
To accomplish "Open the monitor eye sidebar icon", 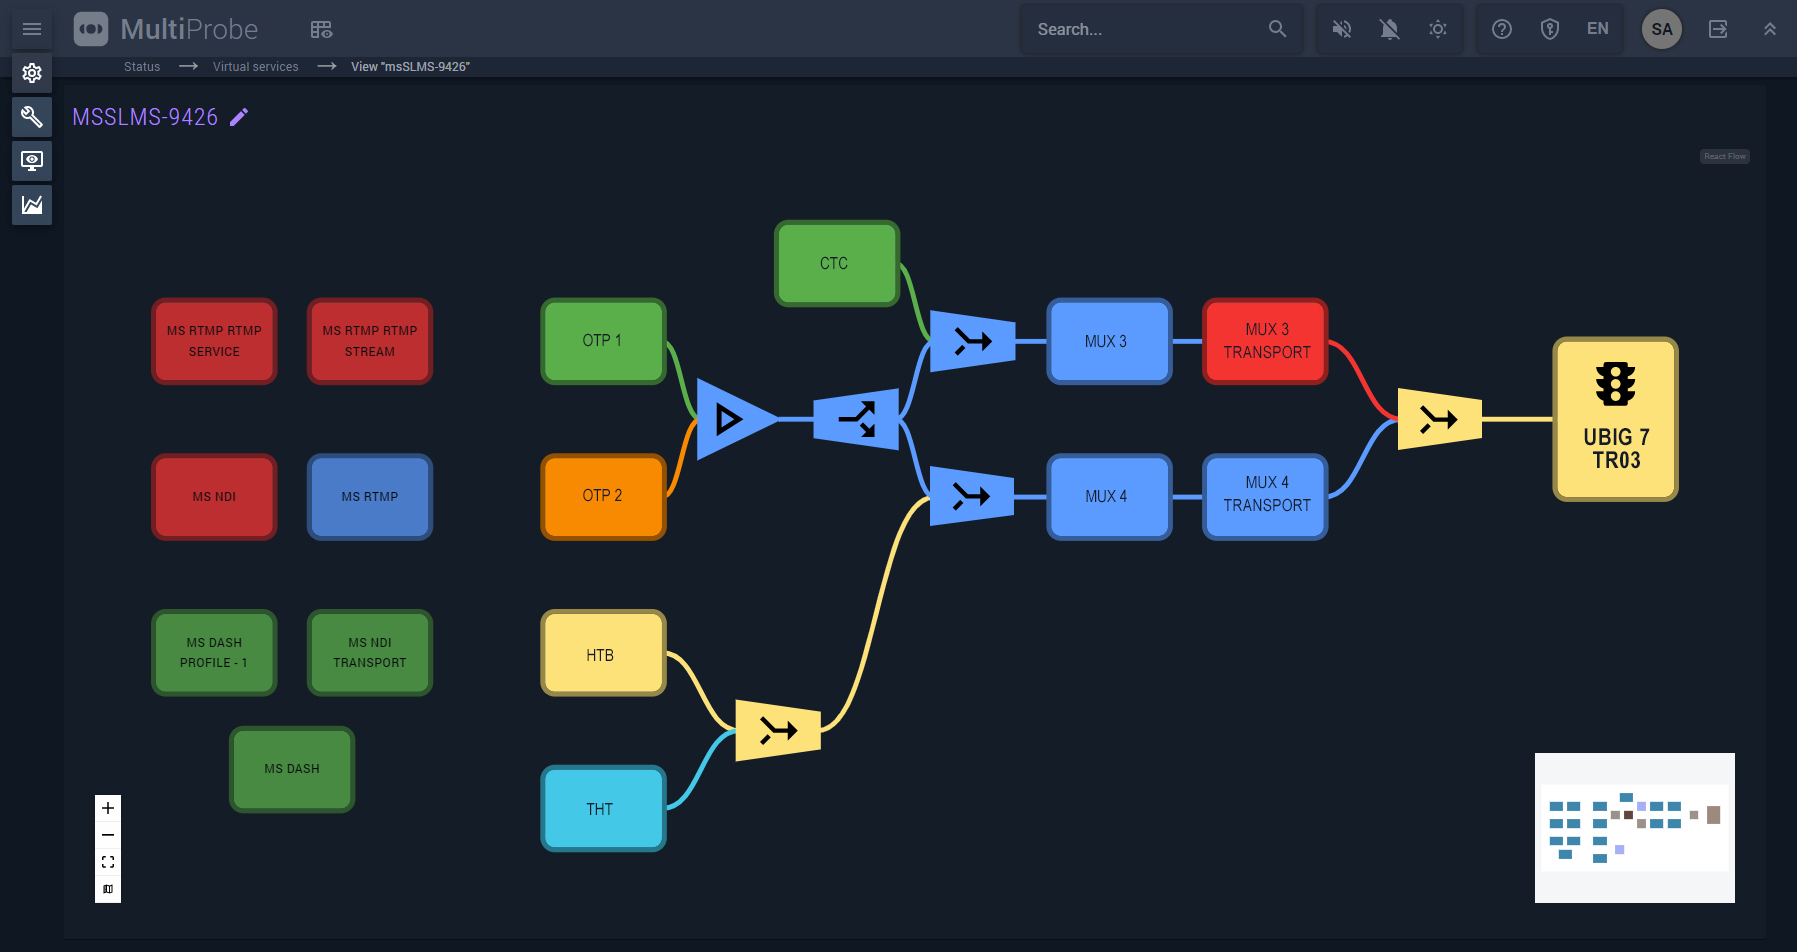I will [32, 161].
